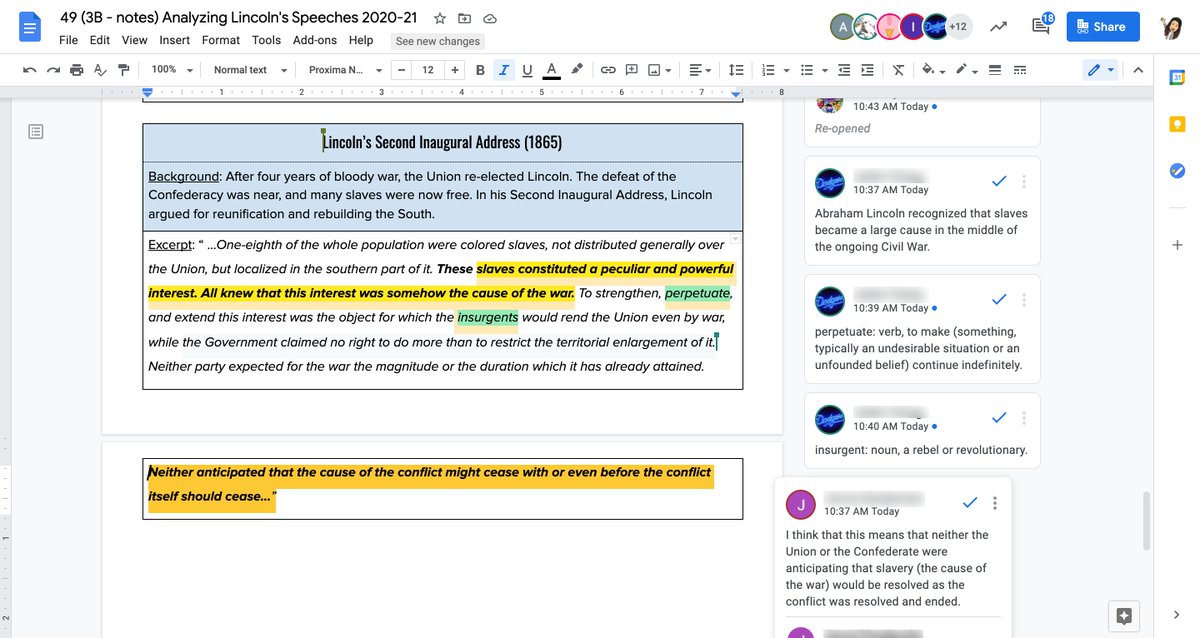
Task: Open the Tools menu
Action: coord(266,40)
